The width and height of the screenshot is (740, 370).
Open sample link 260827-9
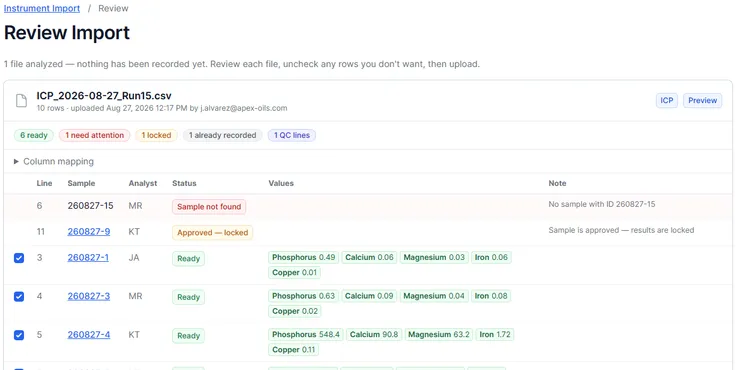[x=89, y=232]
